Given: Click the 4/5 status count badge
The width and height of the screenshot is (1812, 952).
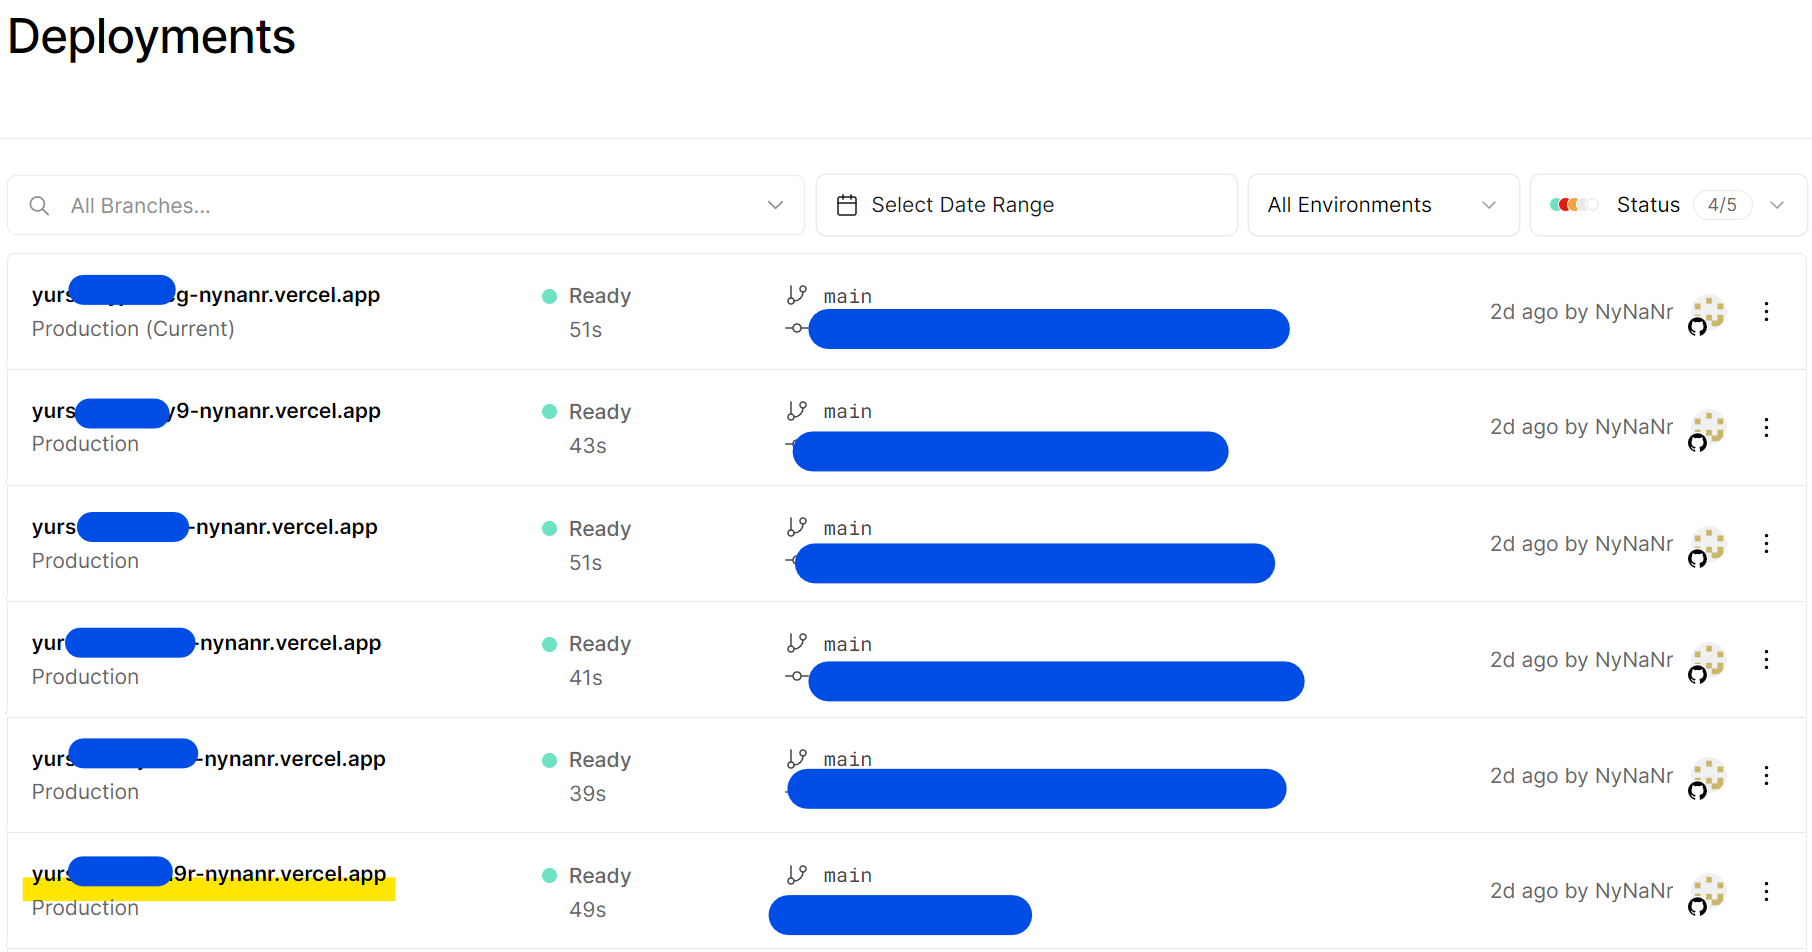Looking at the screenshot, I should pyautogui.click(x=1722, y=205).
